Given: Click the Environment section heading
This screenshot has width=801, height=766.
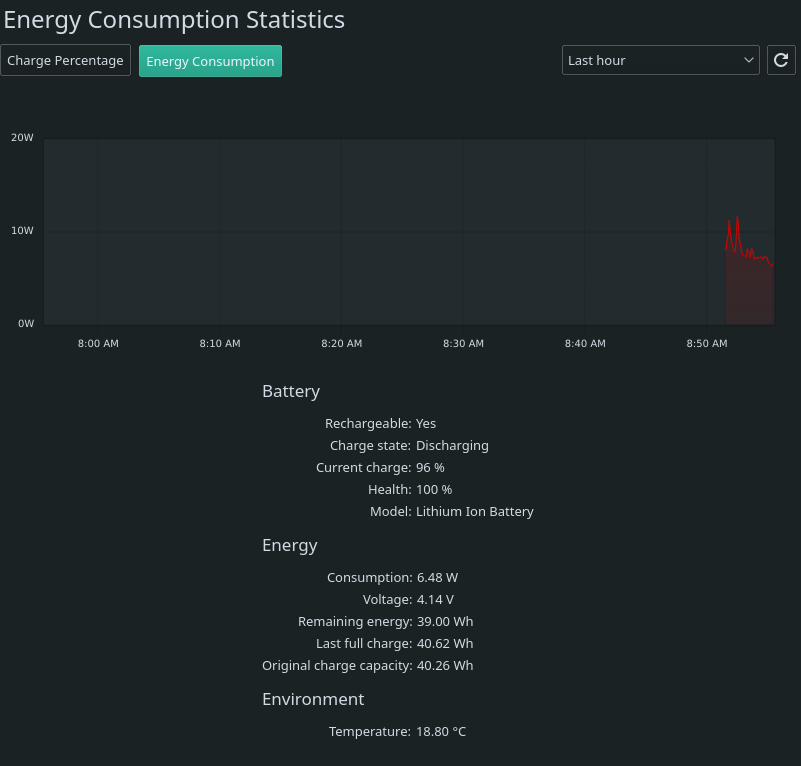Looking at the screenshot, I should click(313, 699).
